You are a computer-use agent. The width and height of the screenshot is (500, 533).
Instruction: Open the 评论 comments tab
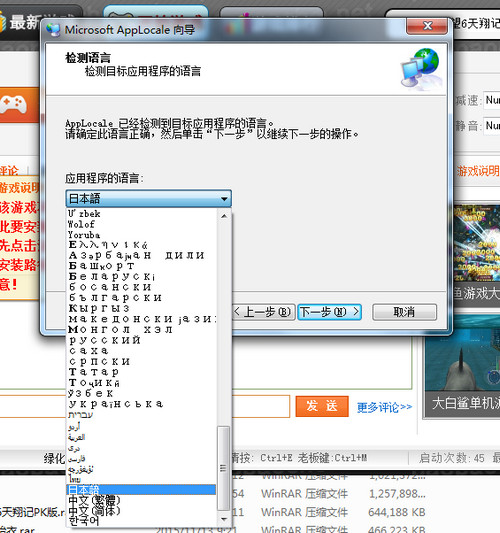[x=9, y=171]
